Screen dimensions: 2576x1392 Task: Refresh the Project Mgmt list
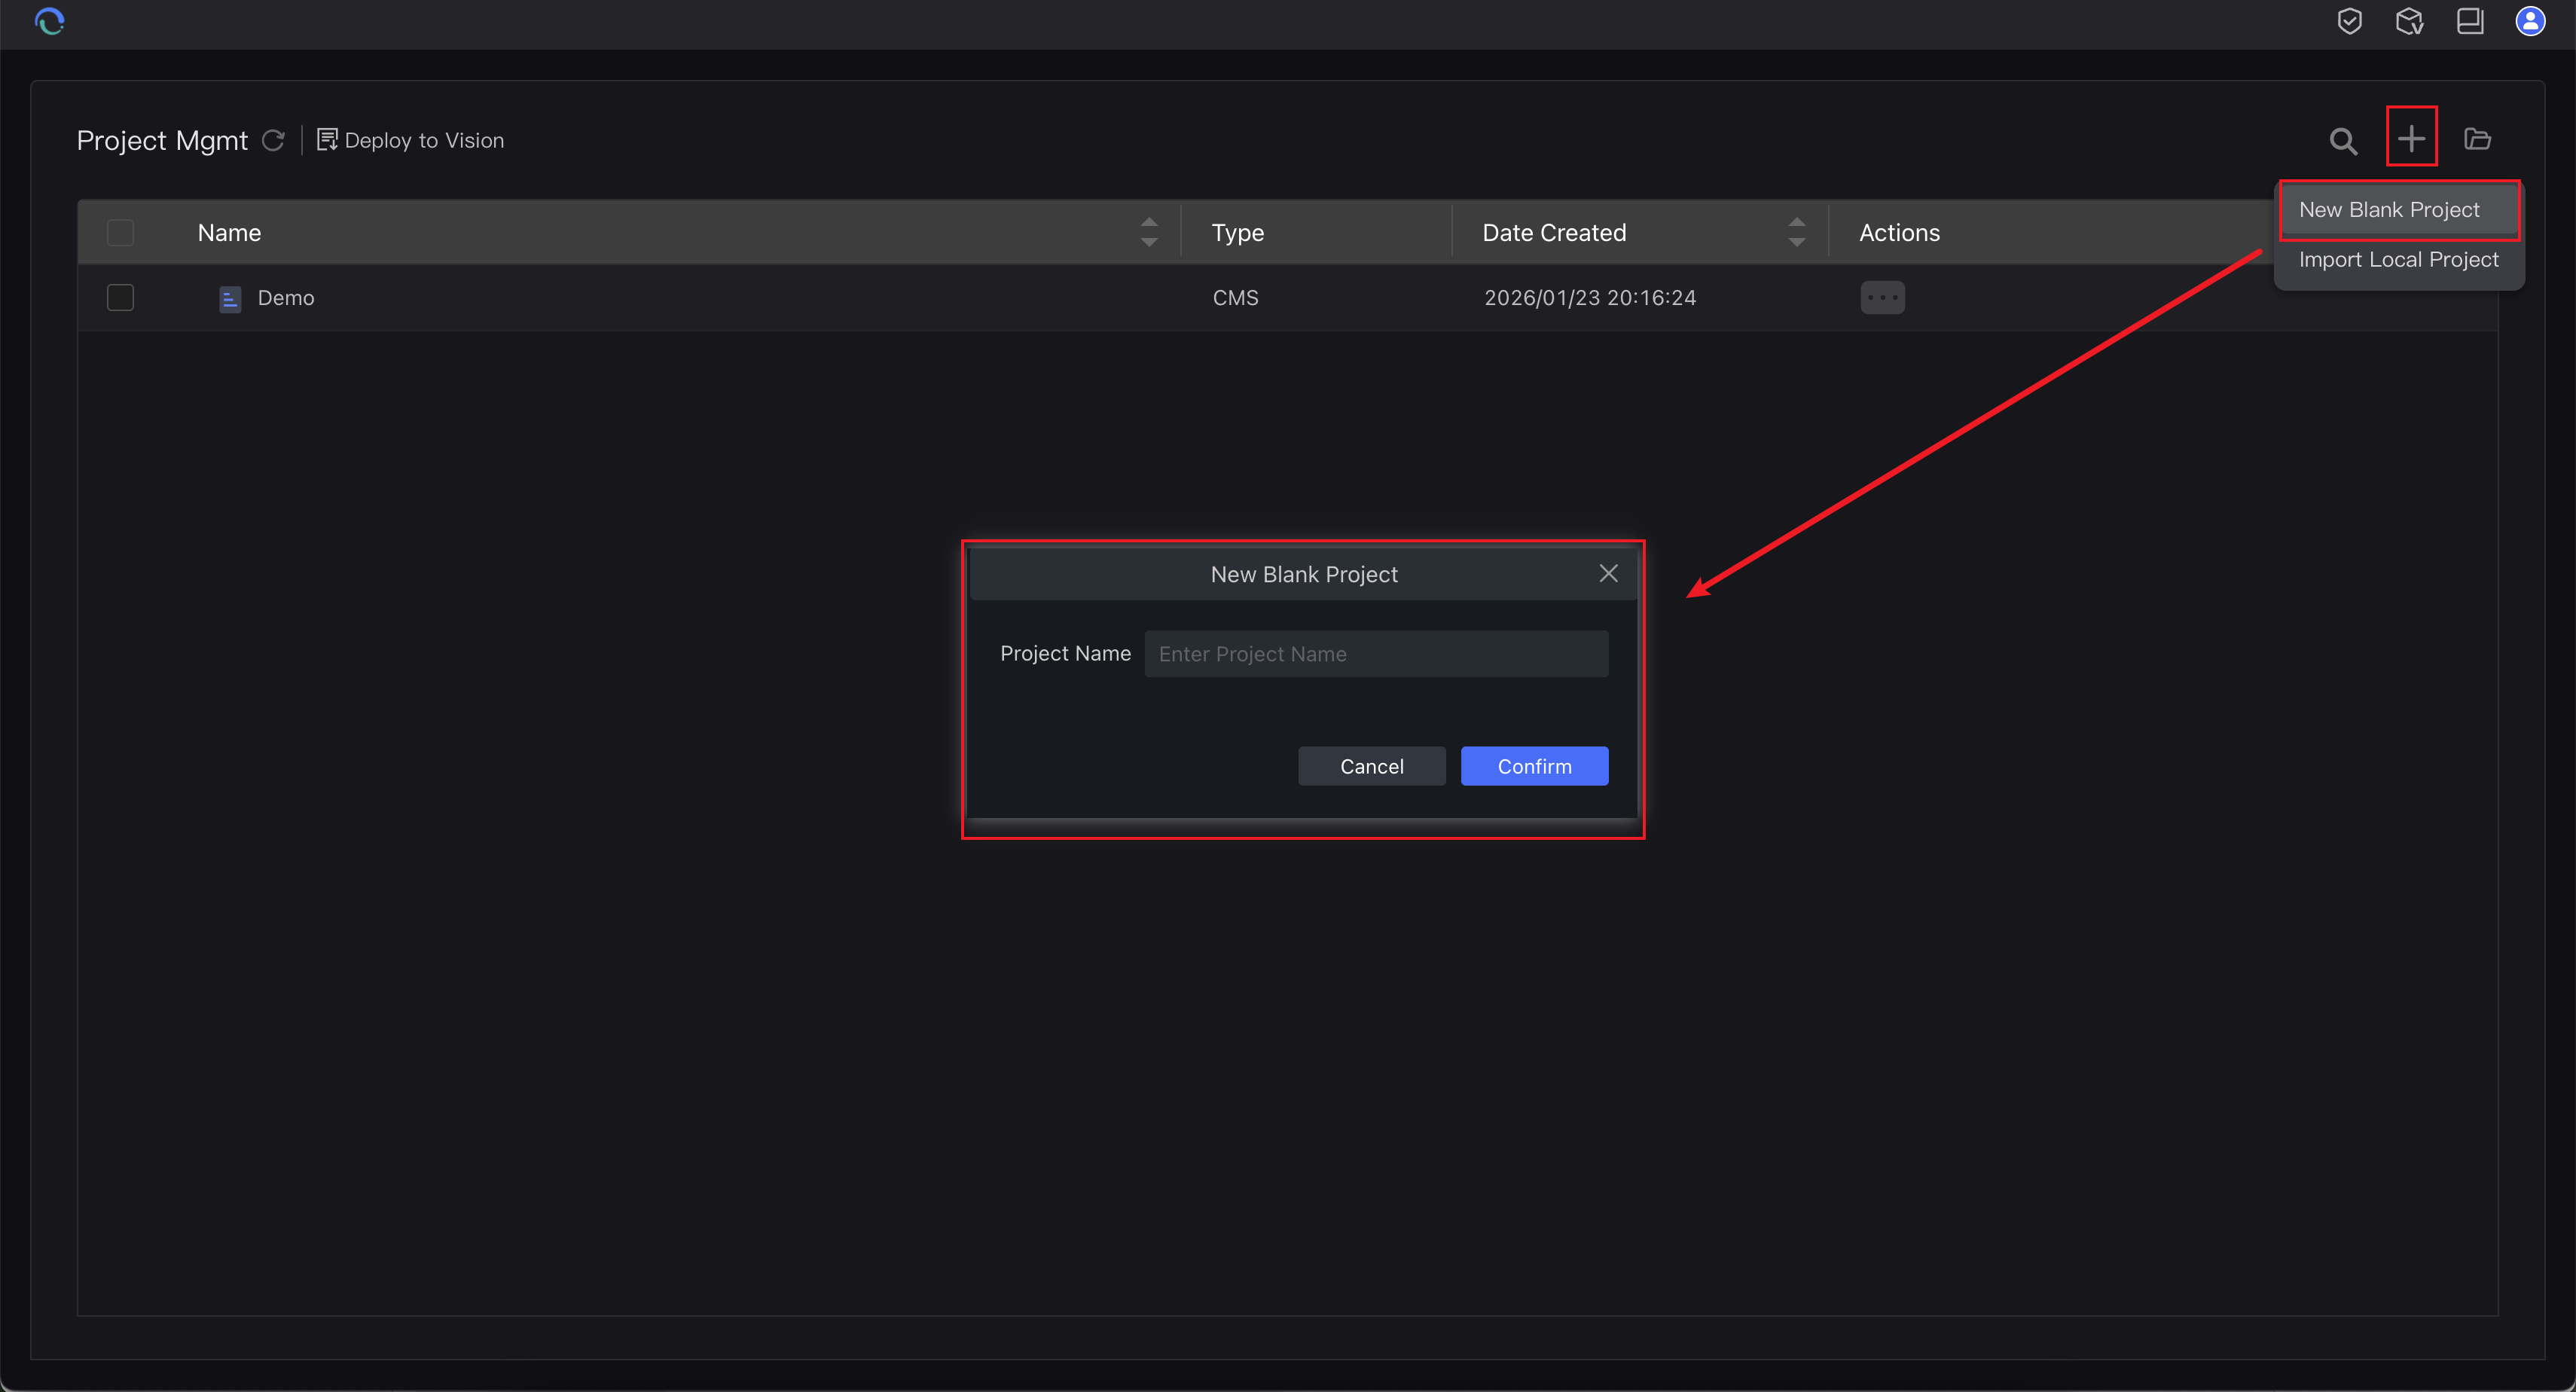273,140
